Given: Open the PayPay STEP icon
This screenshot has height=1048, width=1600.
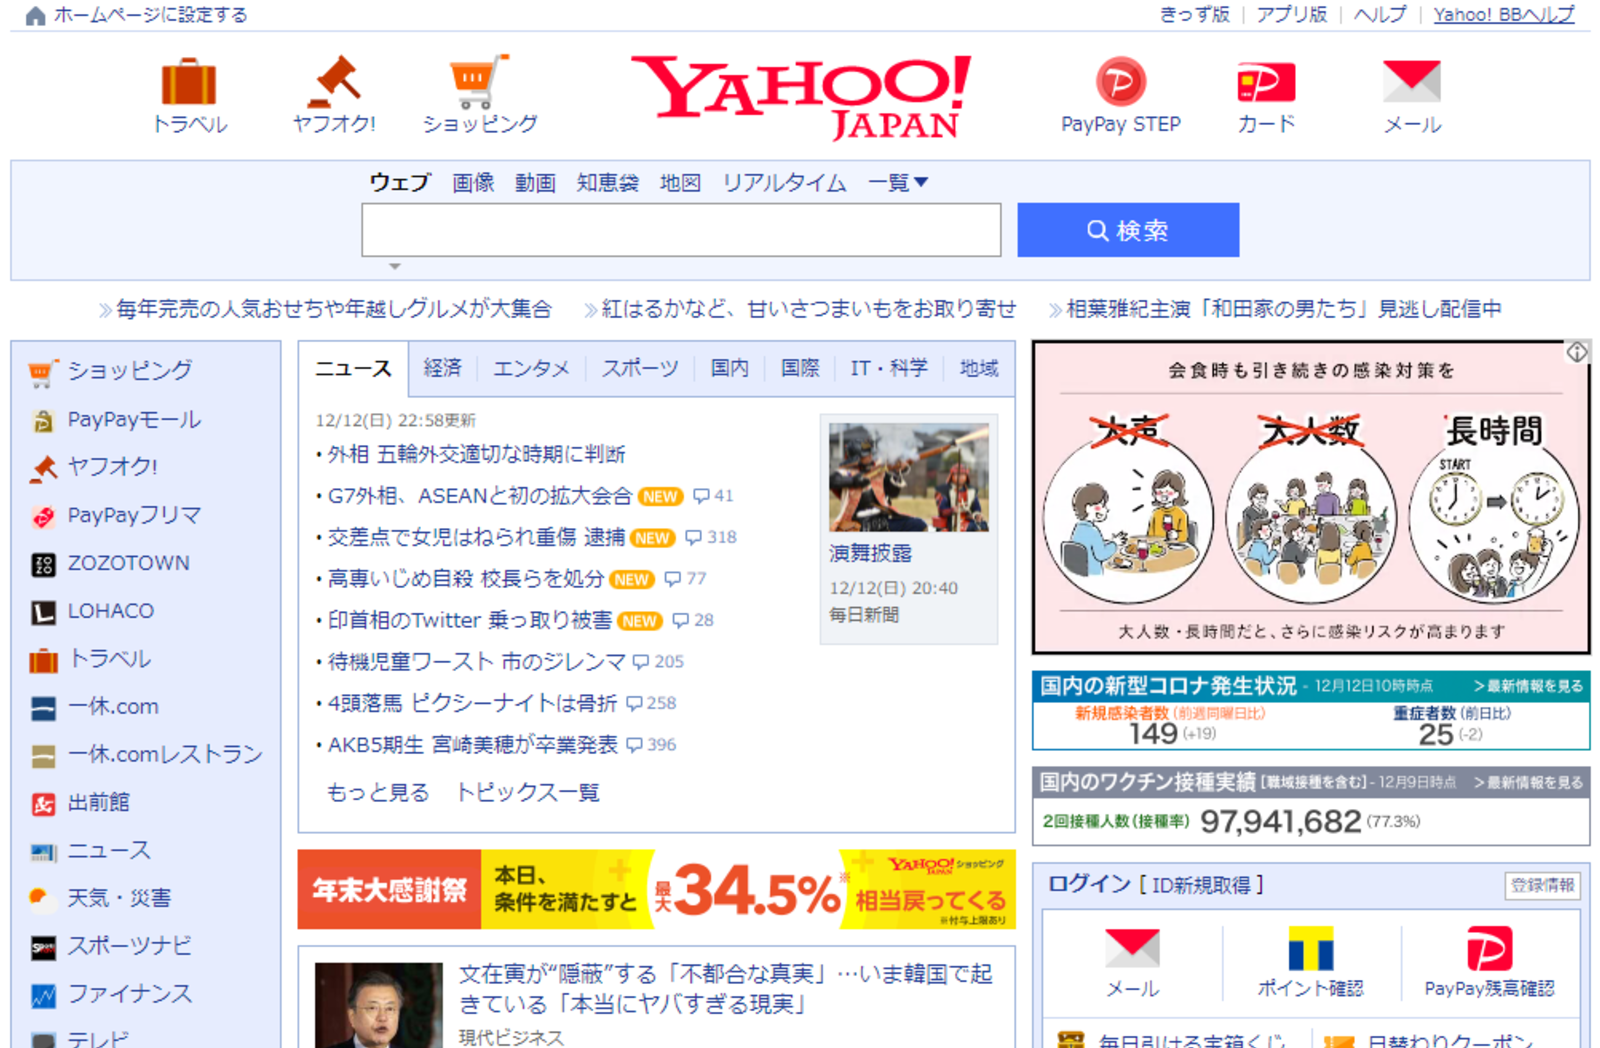Looking at the screenshot, I should (x=1121, y=82).
